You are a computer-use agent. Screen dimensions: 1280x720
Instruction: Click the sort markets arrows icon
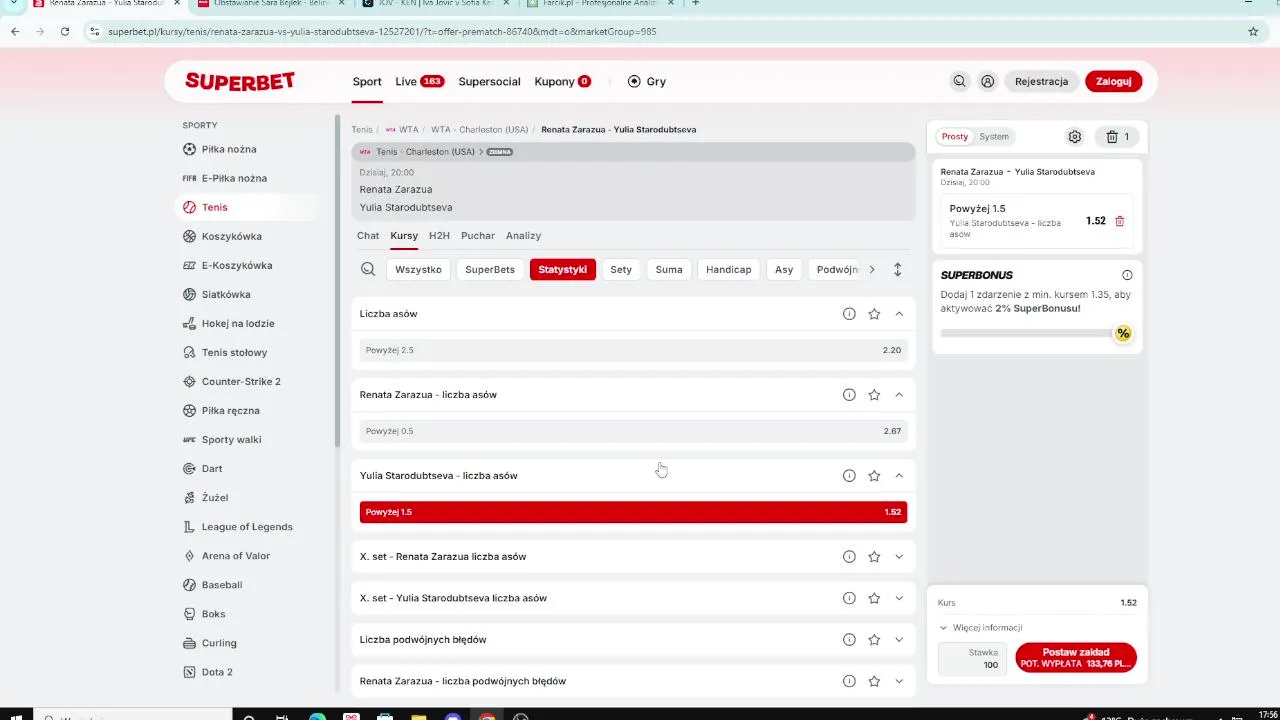coord(897,269)
